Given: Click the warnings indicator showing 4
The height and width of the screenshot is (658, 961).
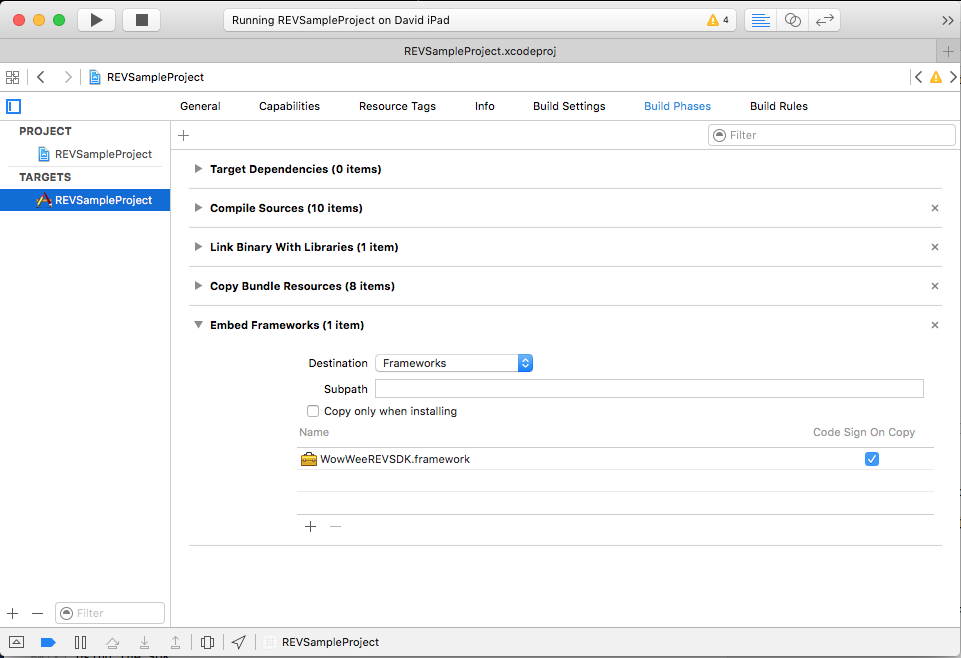Looking at the screenshot, I should pos(718,20).
